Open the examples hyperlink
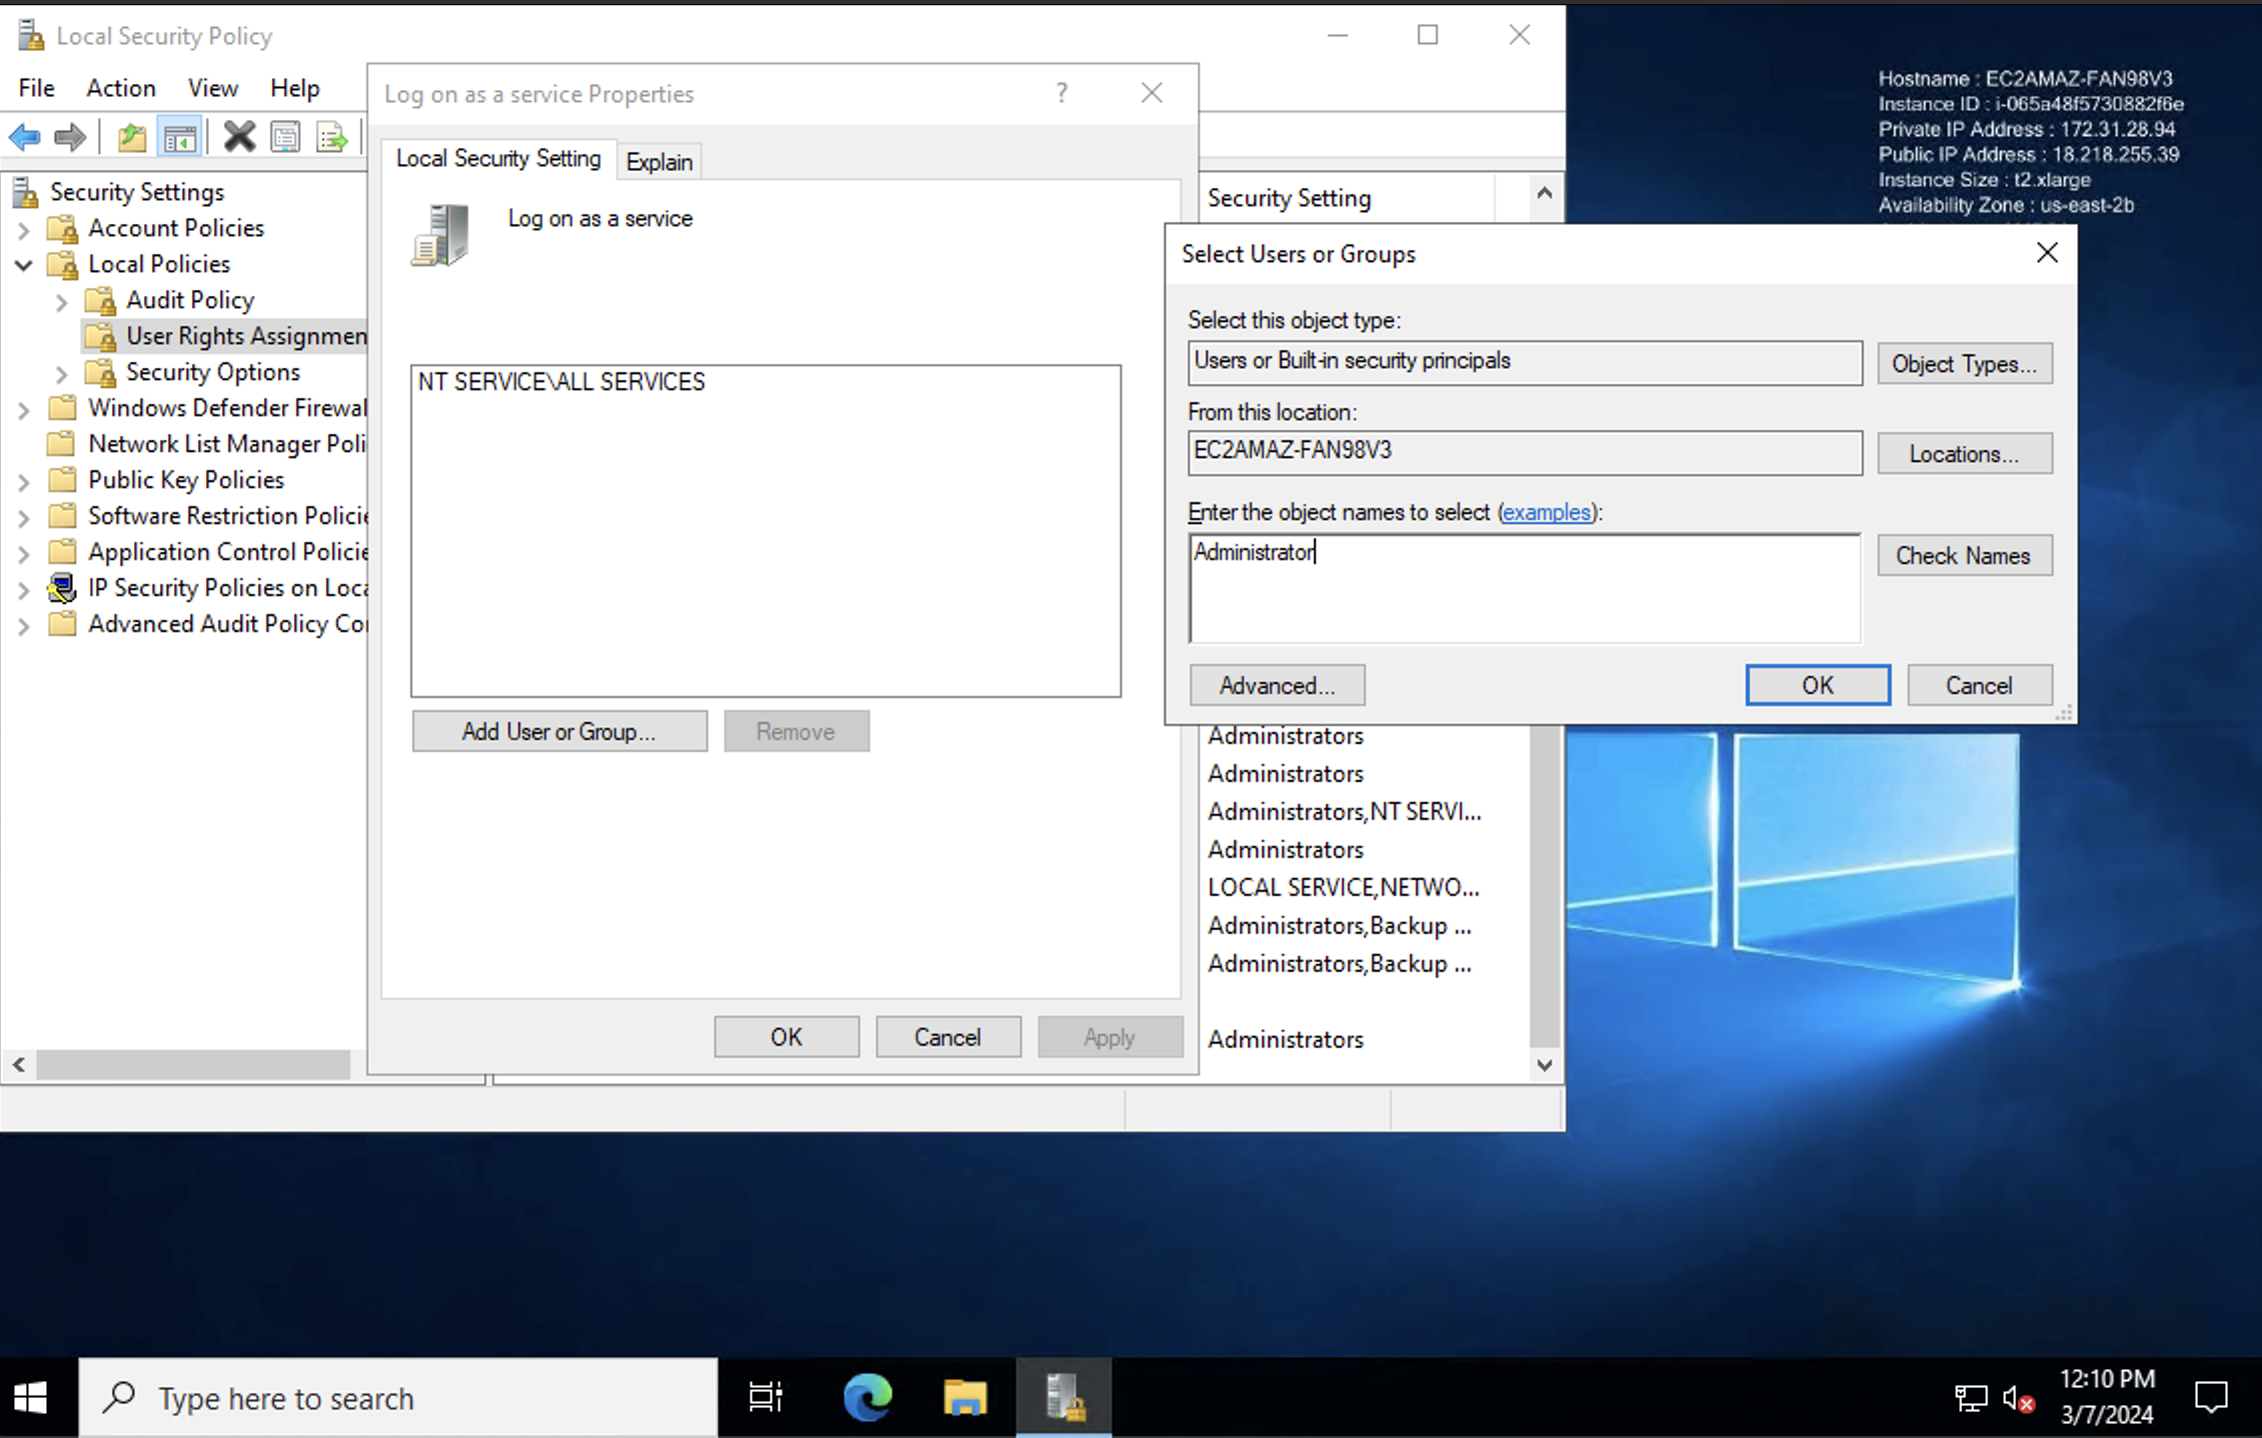2262x1438 pixels. tap(1546, 512)
